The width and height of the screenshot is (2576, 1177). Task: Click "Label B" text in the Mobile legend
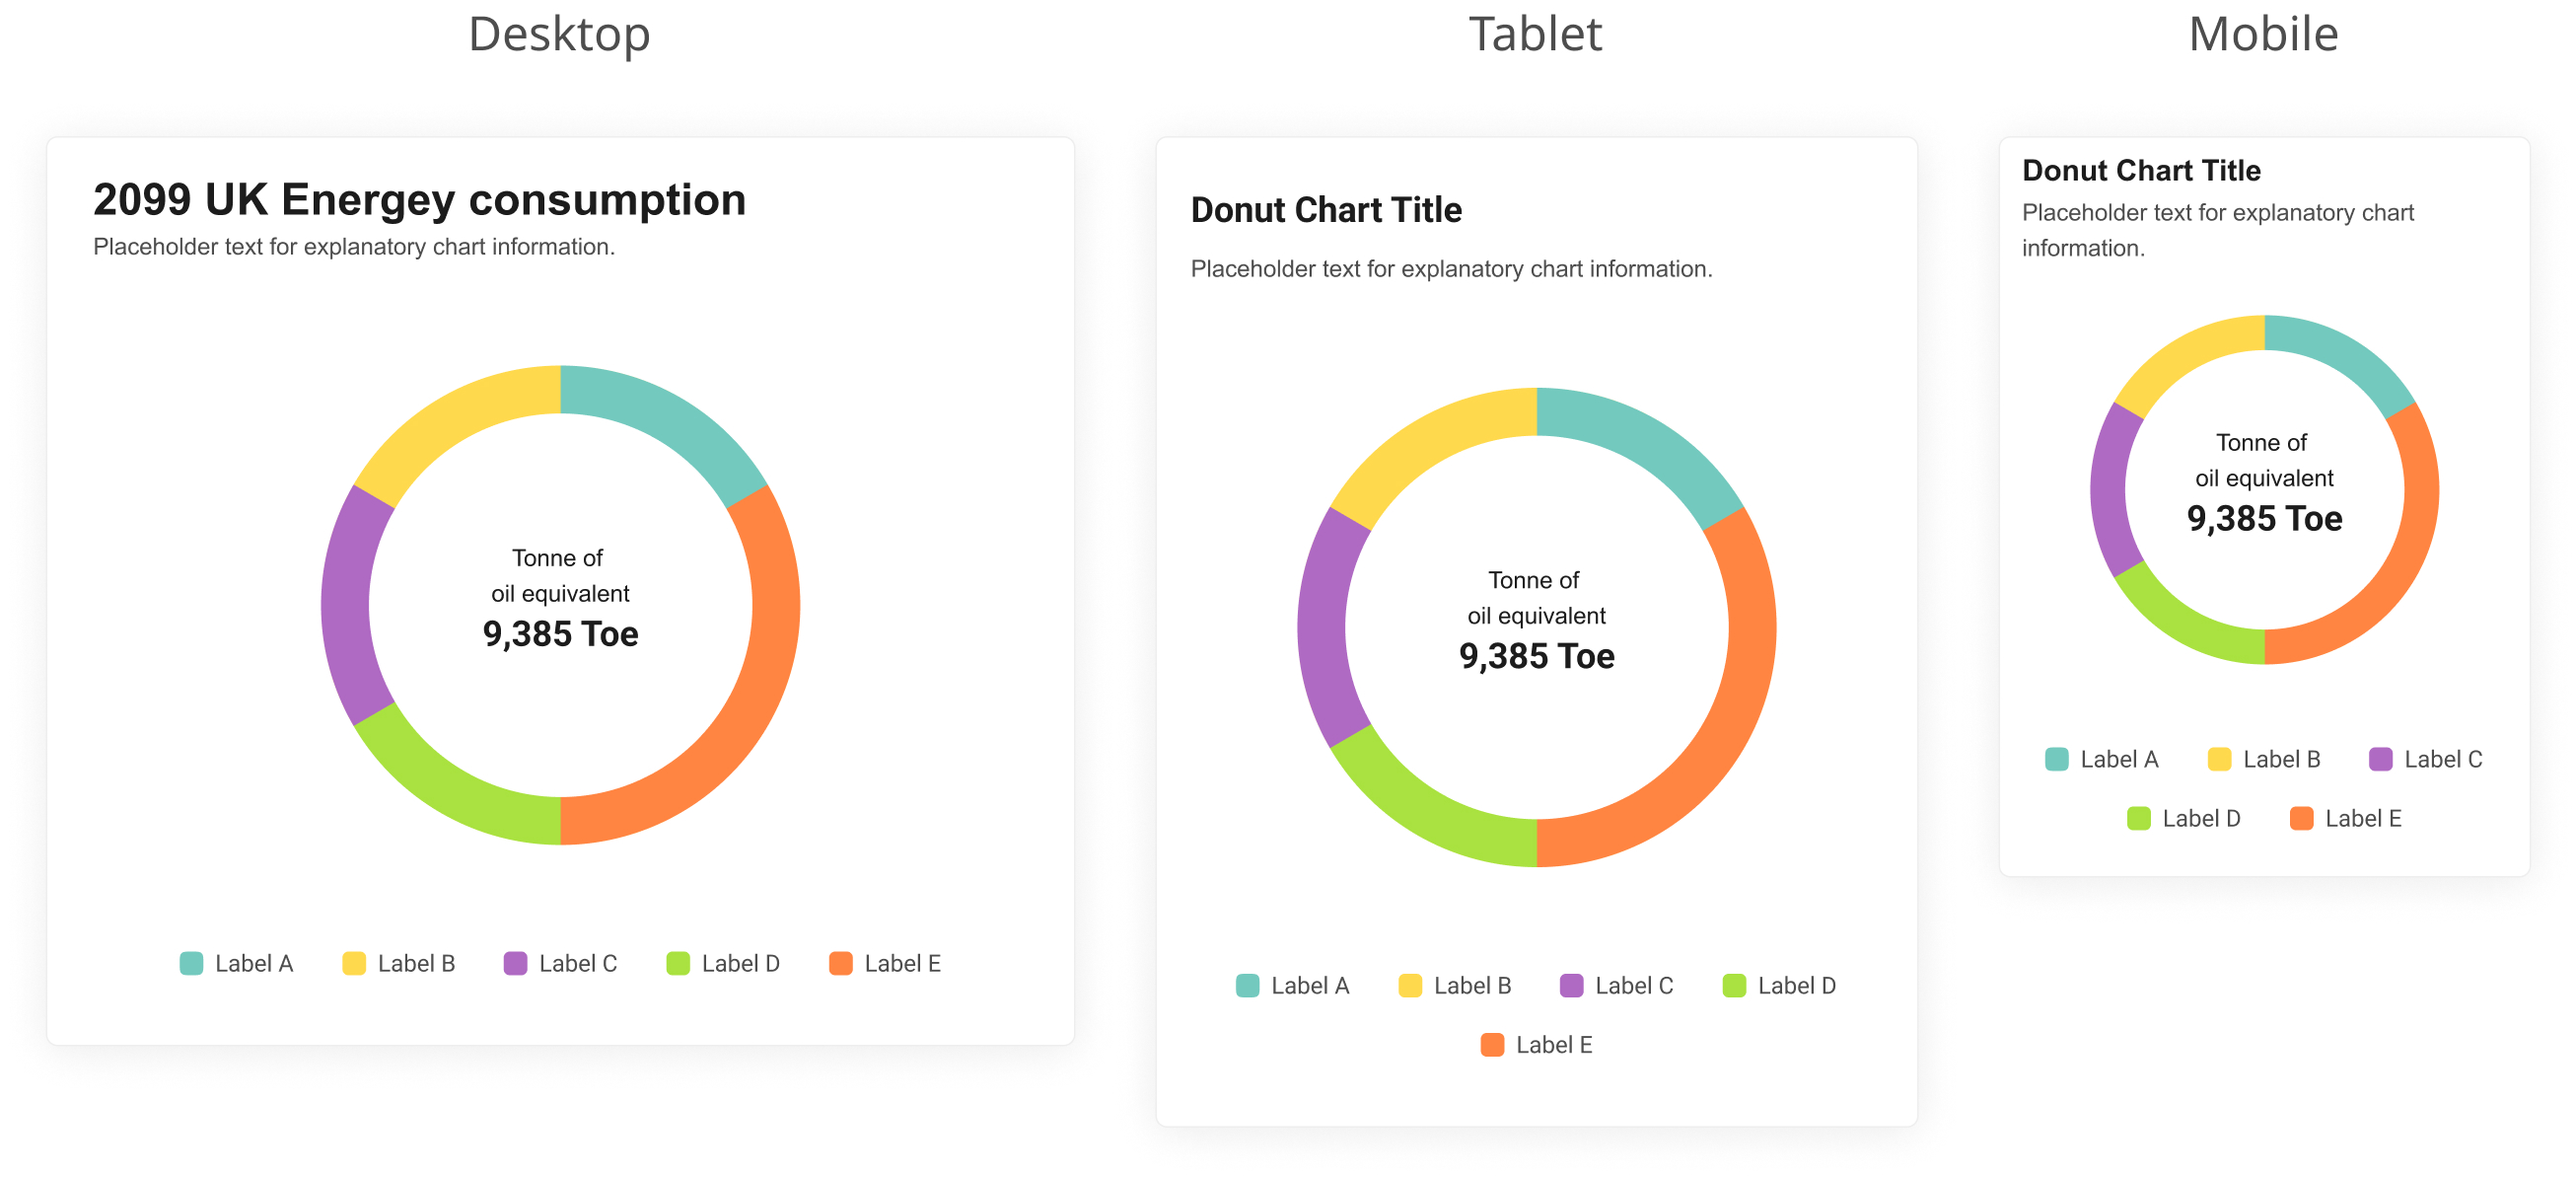click(x=2281, y=759)
